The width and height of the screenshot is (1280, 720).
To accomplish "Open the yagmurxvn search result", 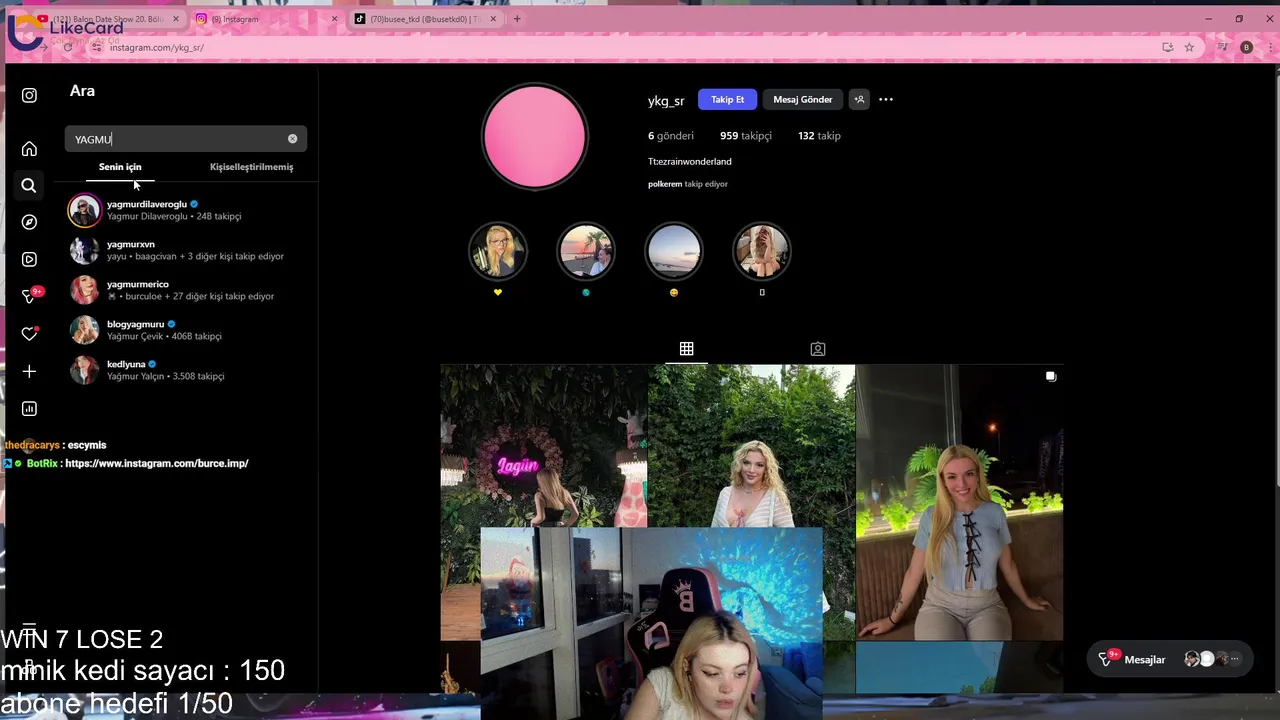I will click(x=186, y=250).
